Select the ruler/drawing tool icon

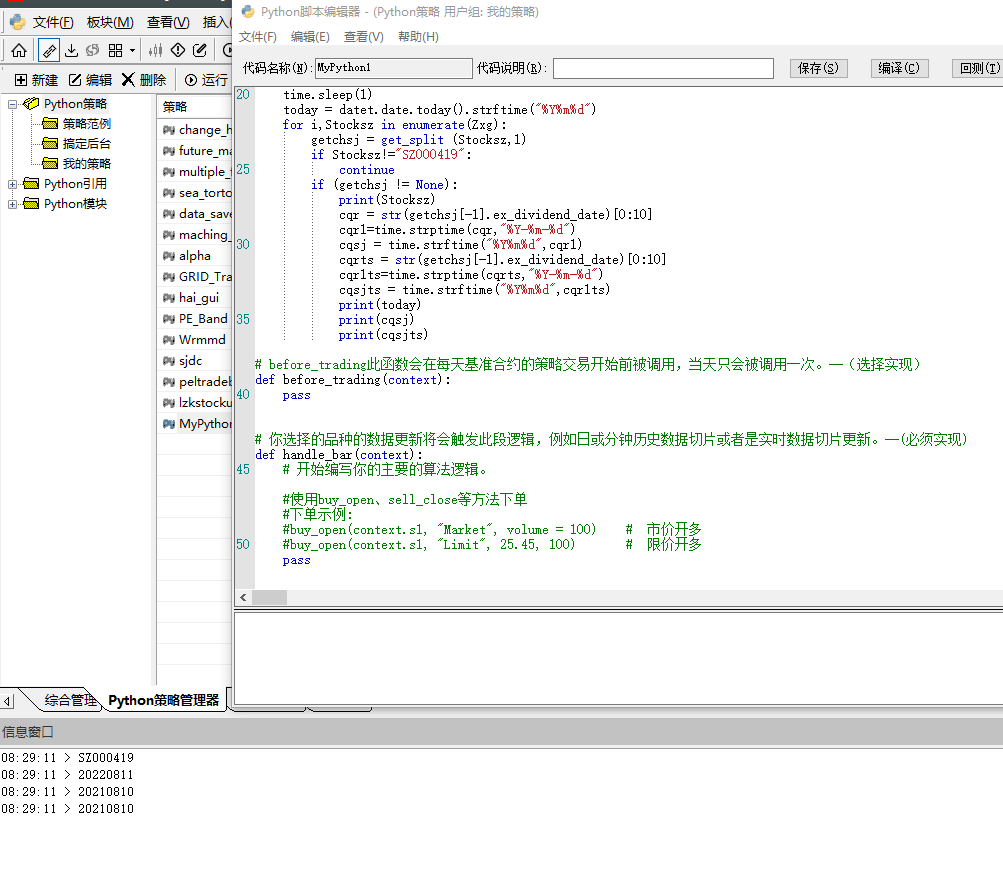click(x=49, y=50)
